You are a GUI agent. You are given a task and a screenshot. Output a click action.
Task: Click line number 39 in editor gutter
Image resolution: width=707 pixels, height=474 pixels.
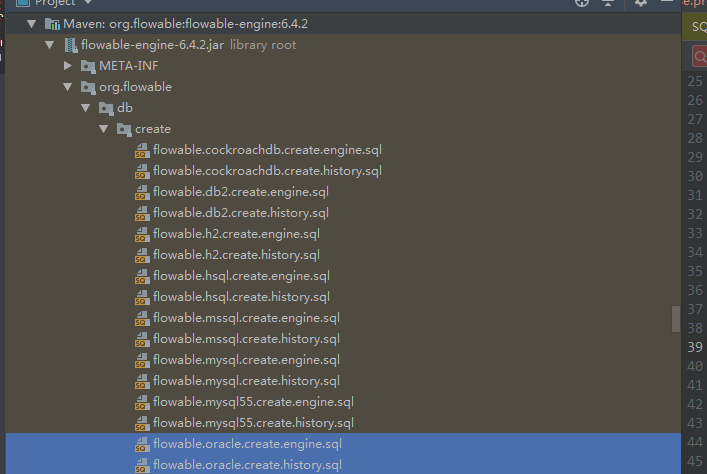pos(695,347)
